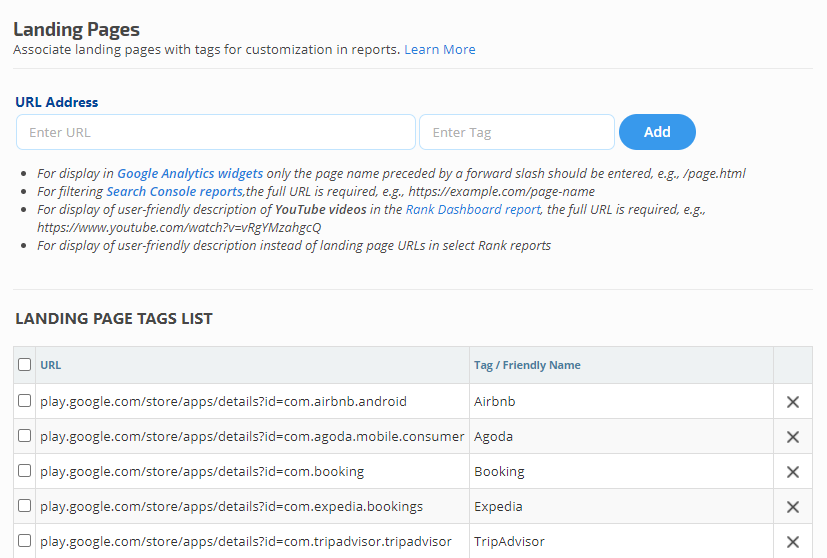
Task: Select the Agoda row checkbox
Action: (25, 436)
